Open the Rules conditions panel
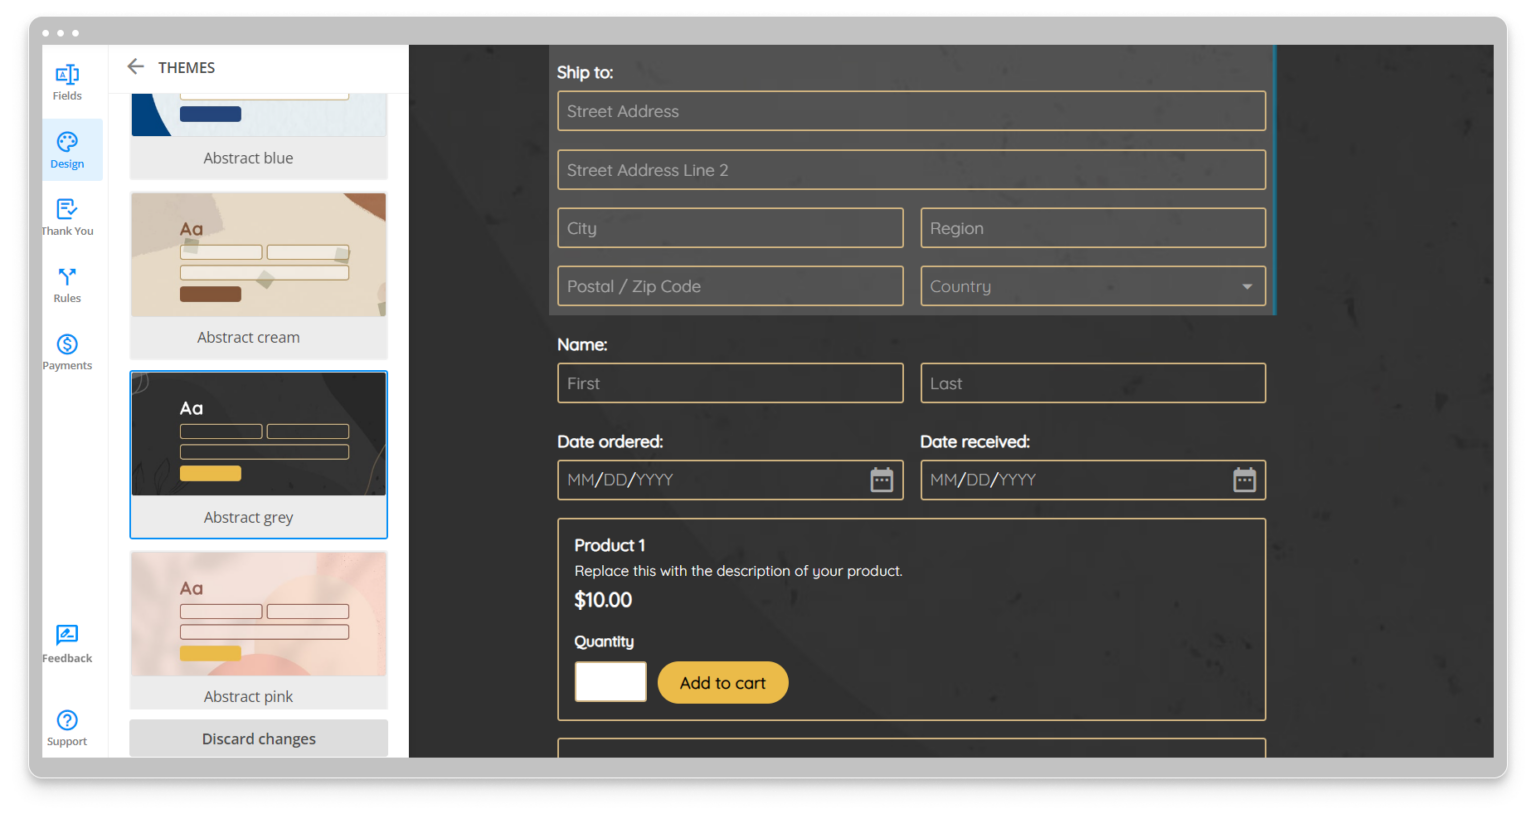 tap(67, 284)
